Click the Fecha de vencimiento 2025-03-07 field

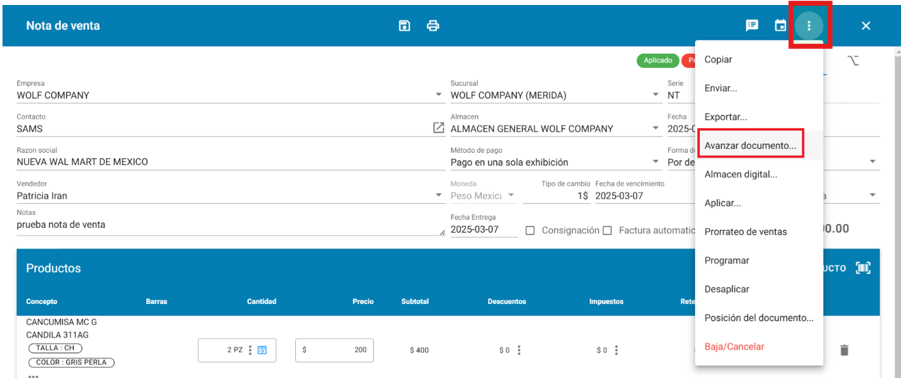[x=644, y=196]
